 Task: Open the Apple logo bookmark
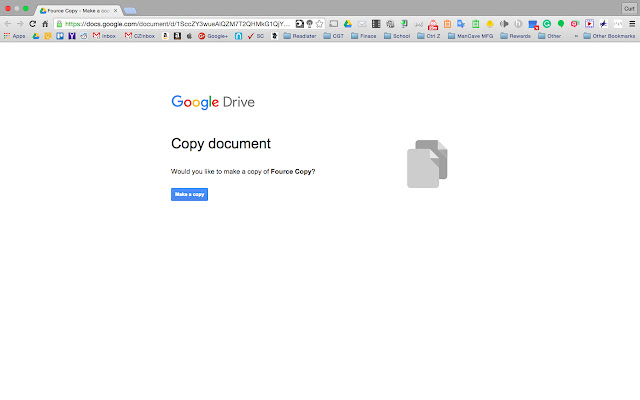[189, 36]
